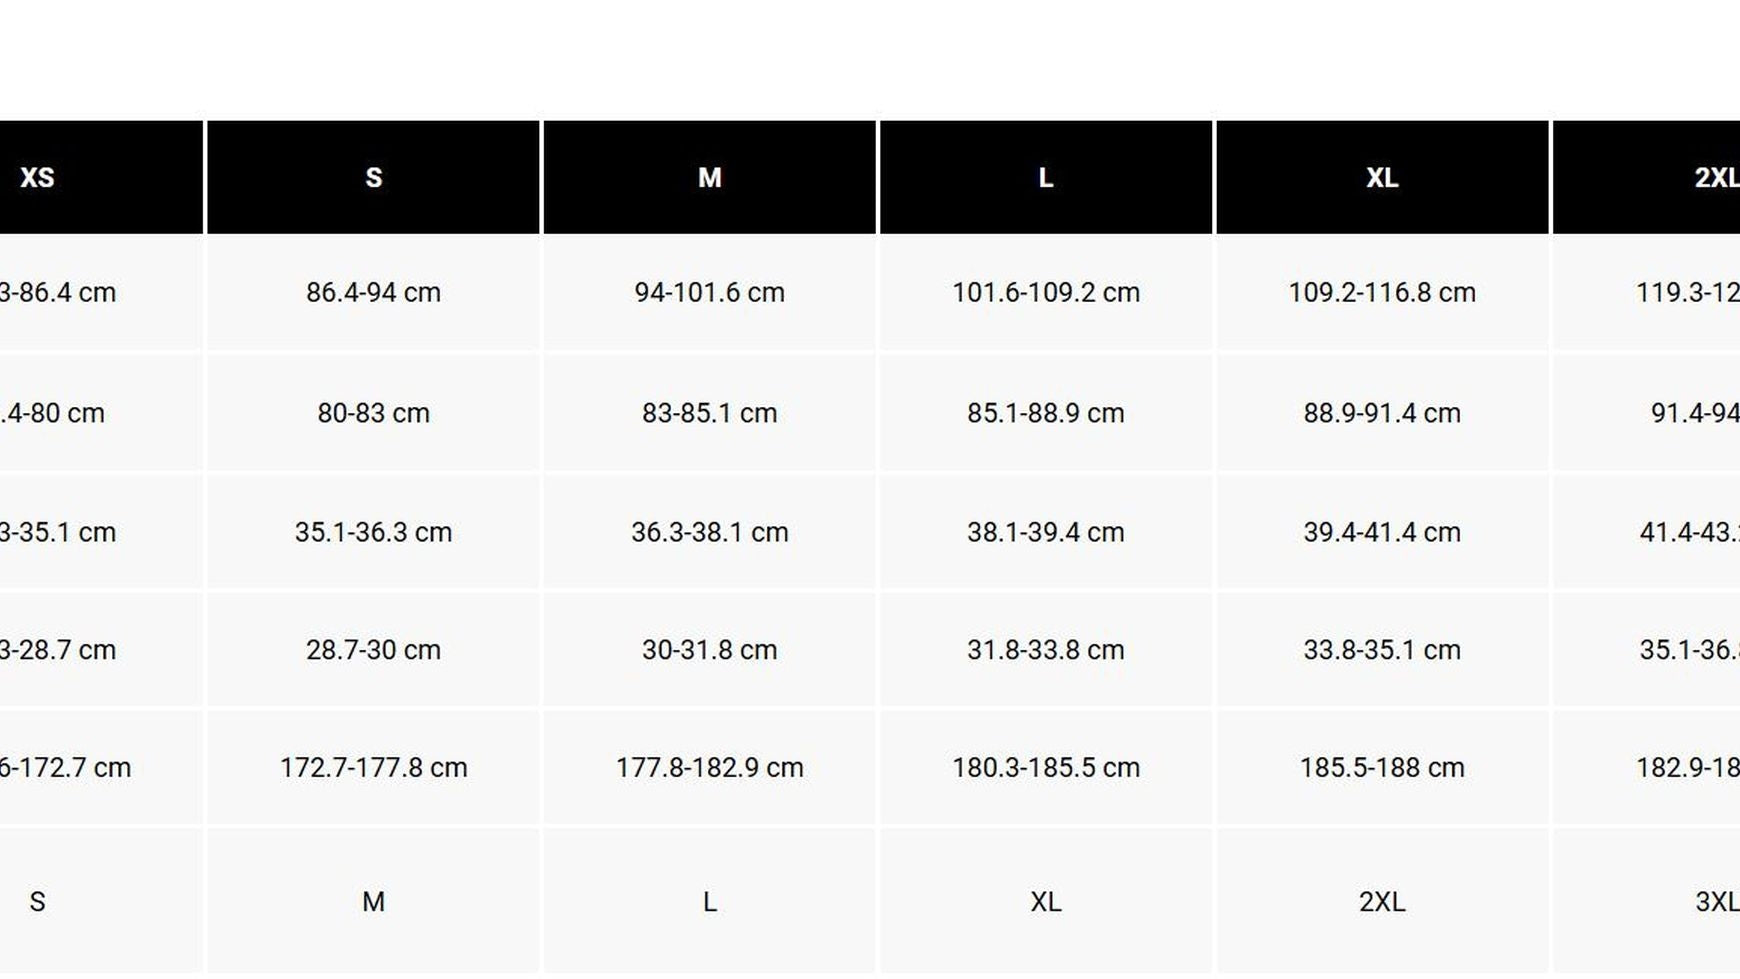1740x979 pixels.
Task: Select the S column header cell
Action: coord(373,178)
